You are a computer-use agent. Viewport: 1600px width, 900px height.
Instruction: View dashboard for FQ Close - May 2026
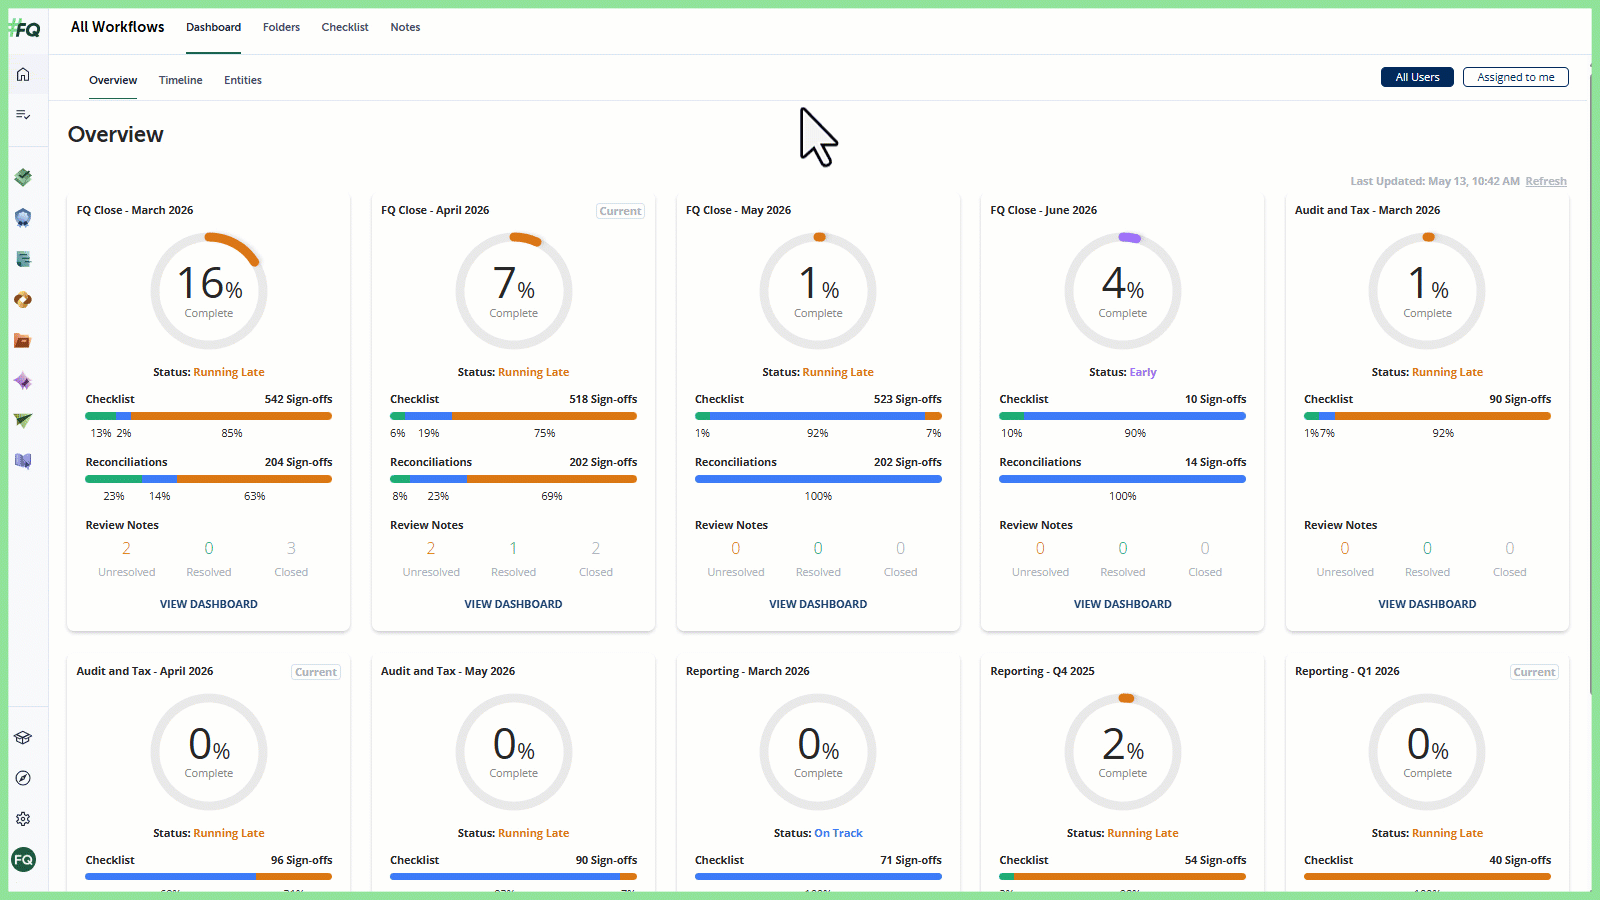[818, 604]
